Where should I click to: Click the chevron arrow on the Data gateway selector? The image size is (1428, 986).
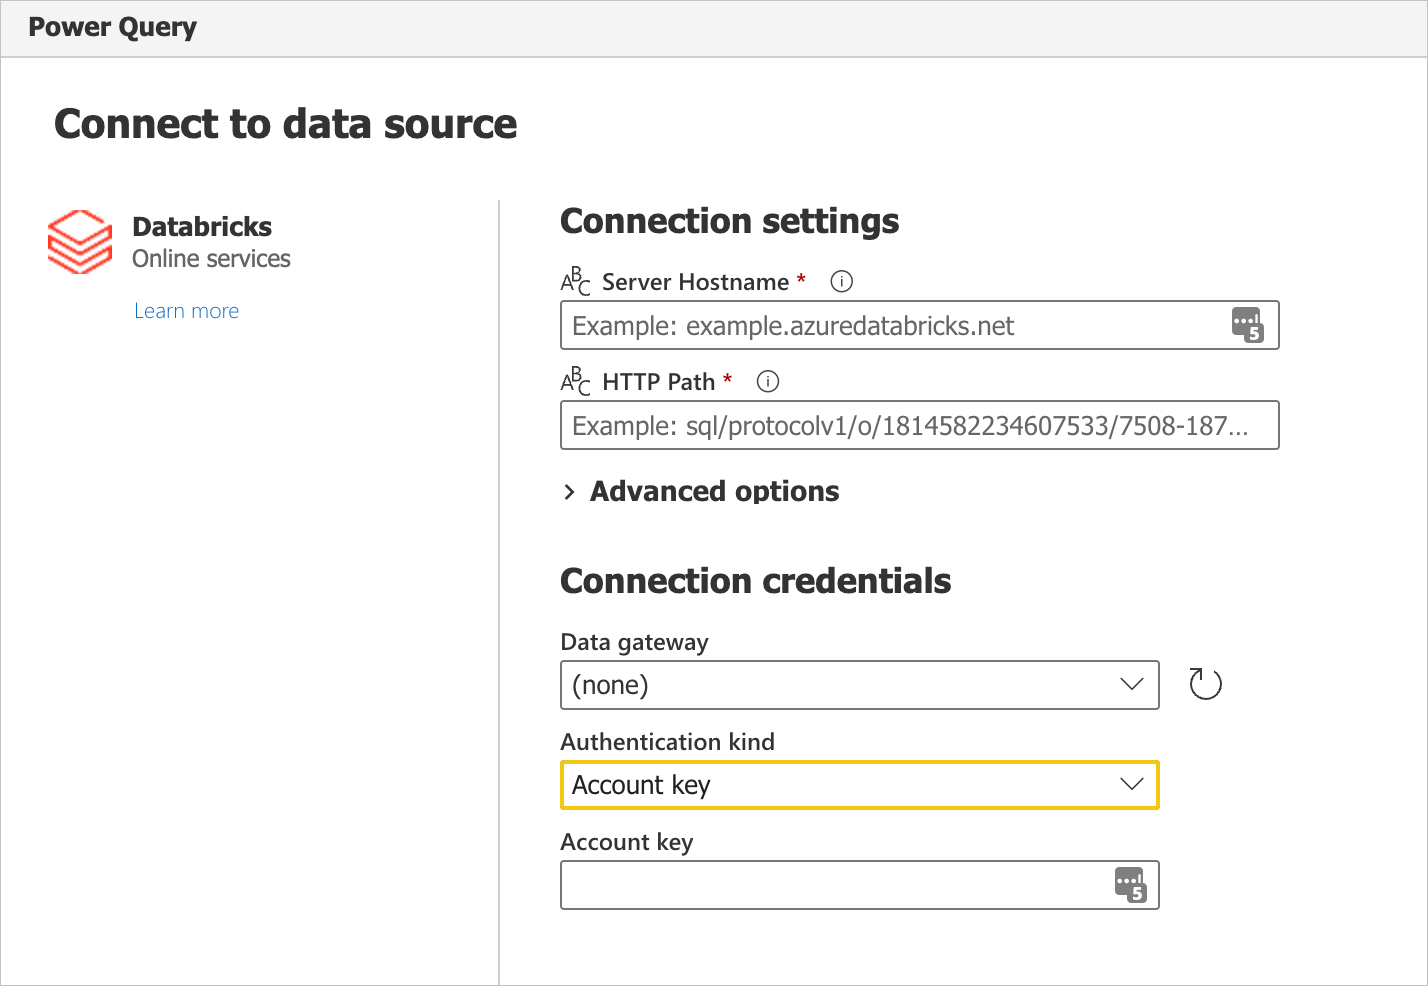[x=1131, y=685]
